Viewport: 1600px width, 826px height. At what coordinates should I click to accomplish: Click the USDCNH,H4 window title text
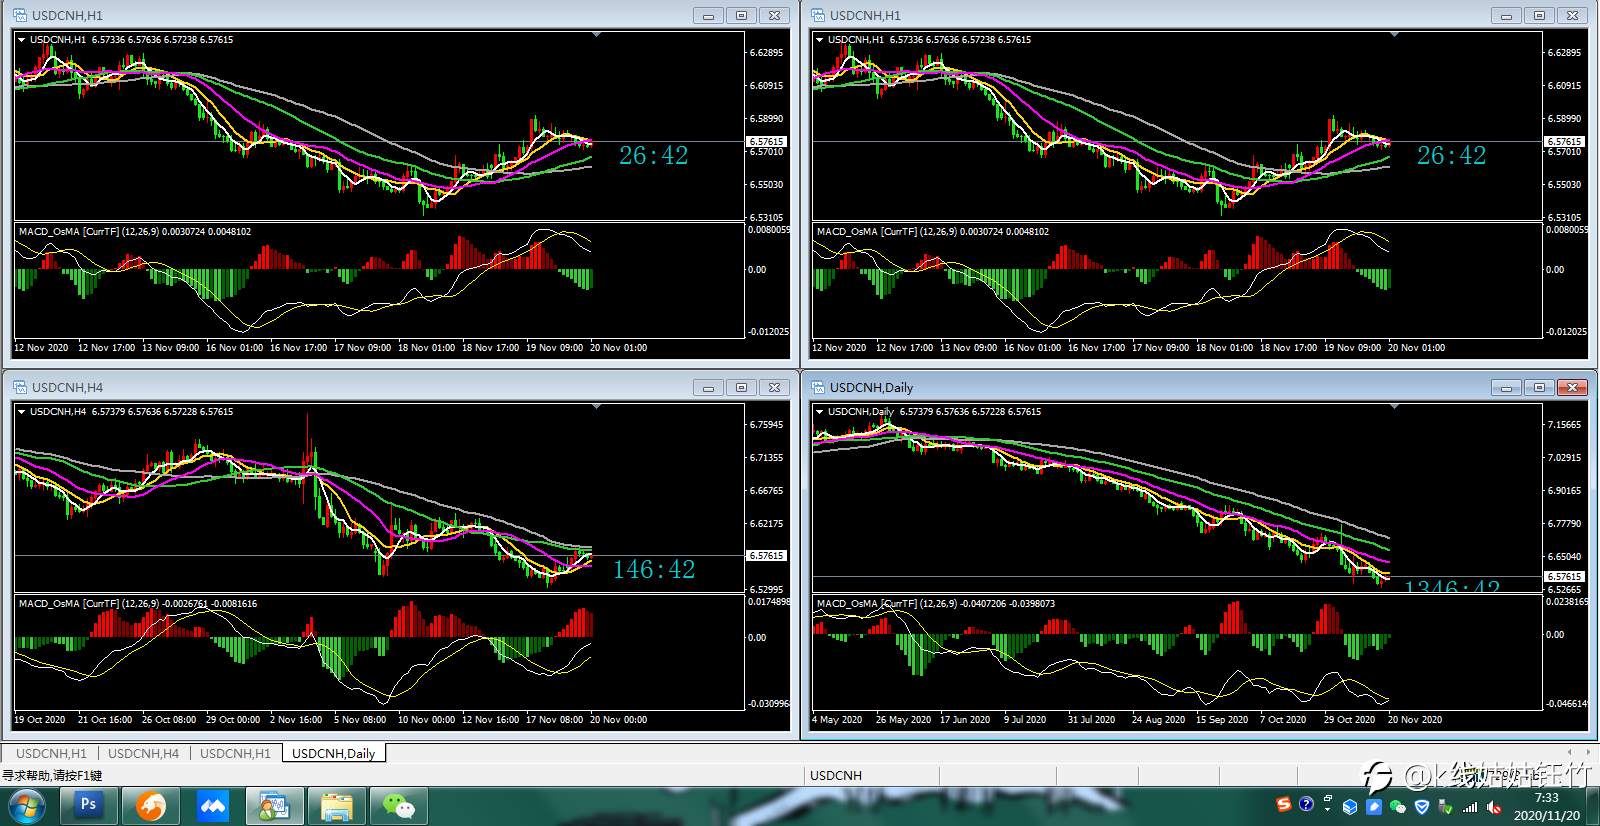[x=67, y=387]
